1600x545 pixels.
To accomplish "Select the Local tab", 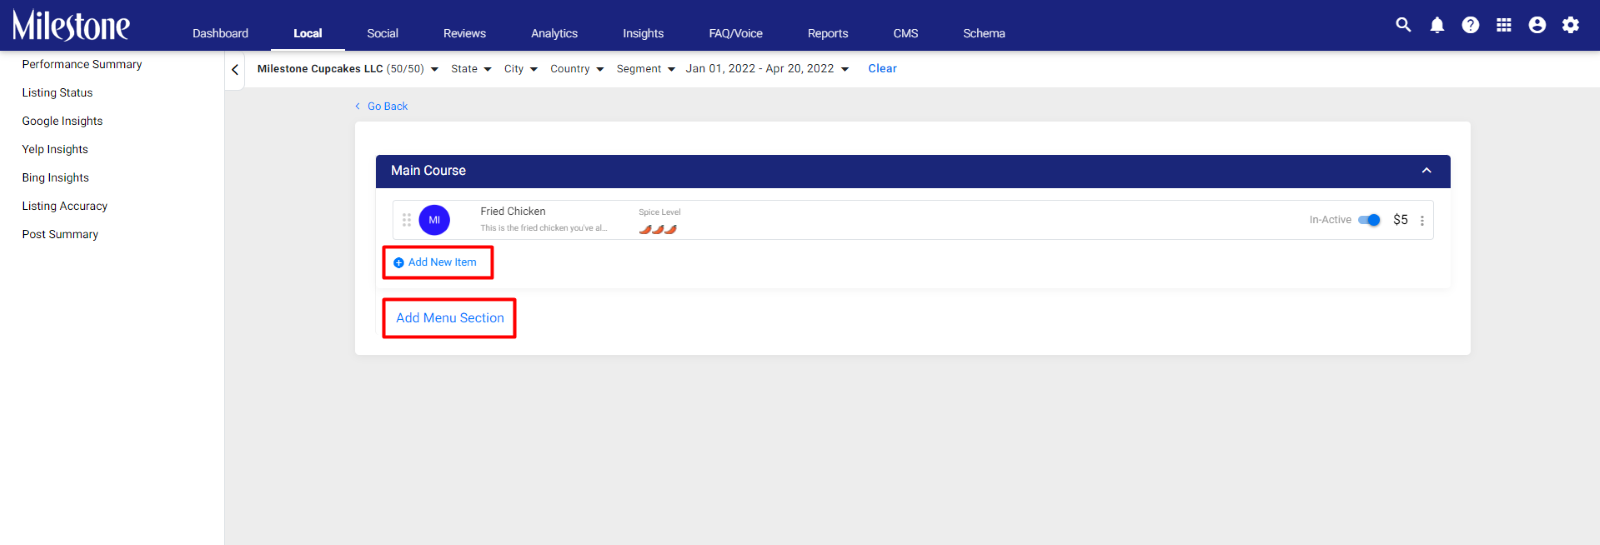I will [x=308, y=33].
